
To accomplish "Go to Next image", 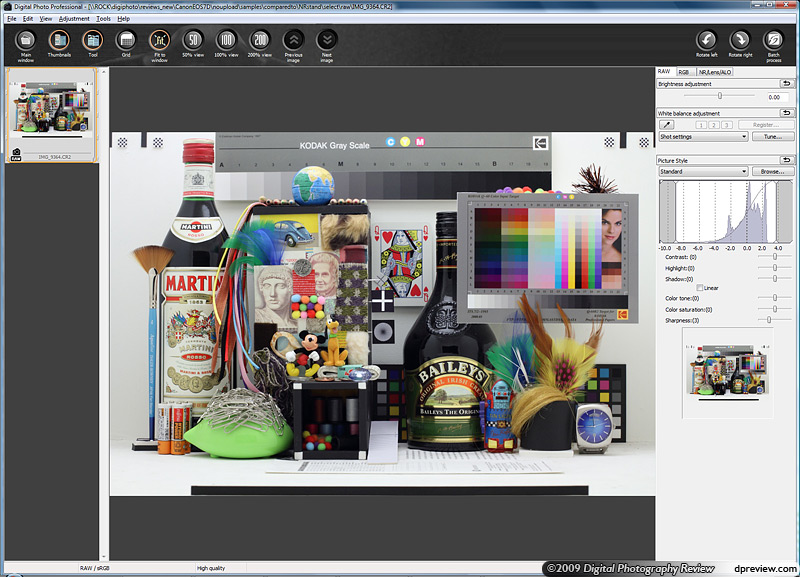I will click(x=327, y=45).
